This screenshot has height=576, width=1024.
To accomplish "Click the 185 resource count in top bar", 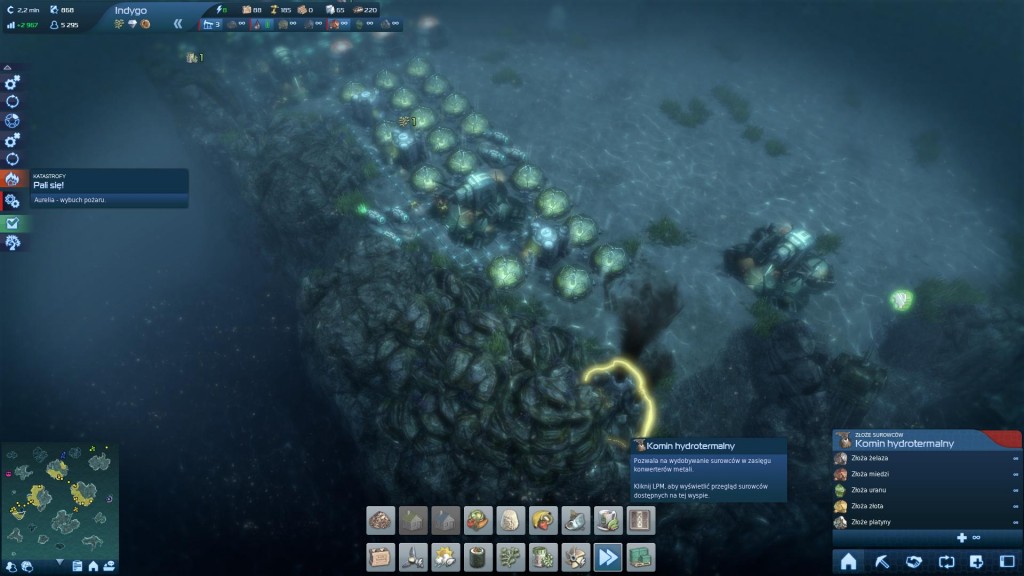I will tap(285, 10).
